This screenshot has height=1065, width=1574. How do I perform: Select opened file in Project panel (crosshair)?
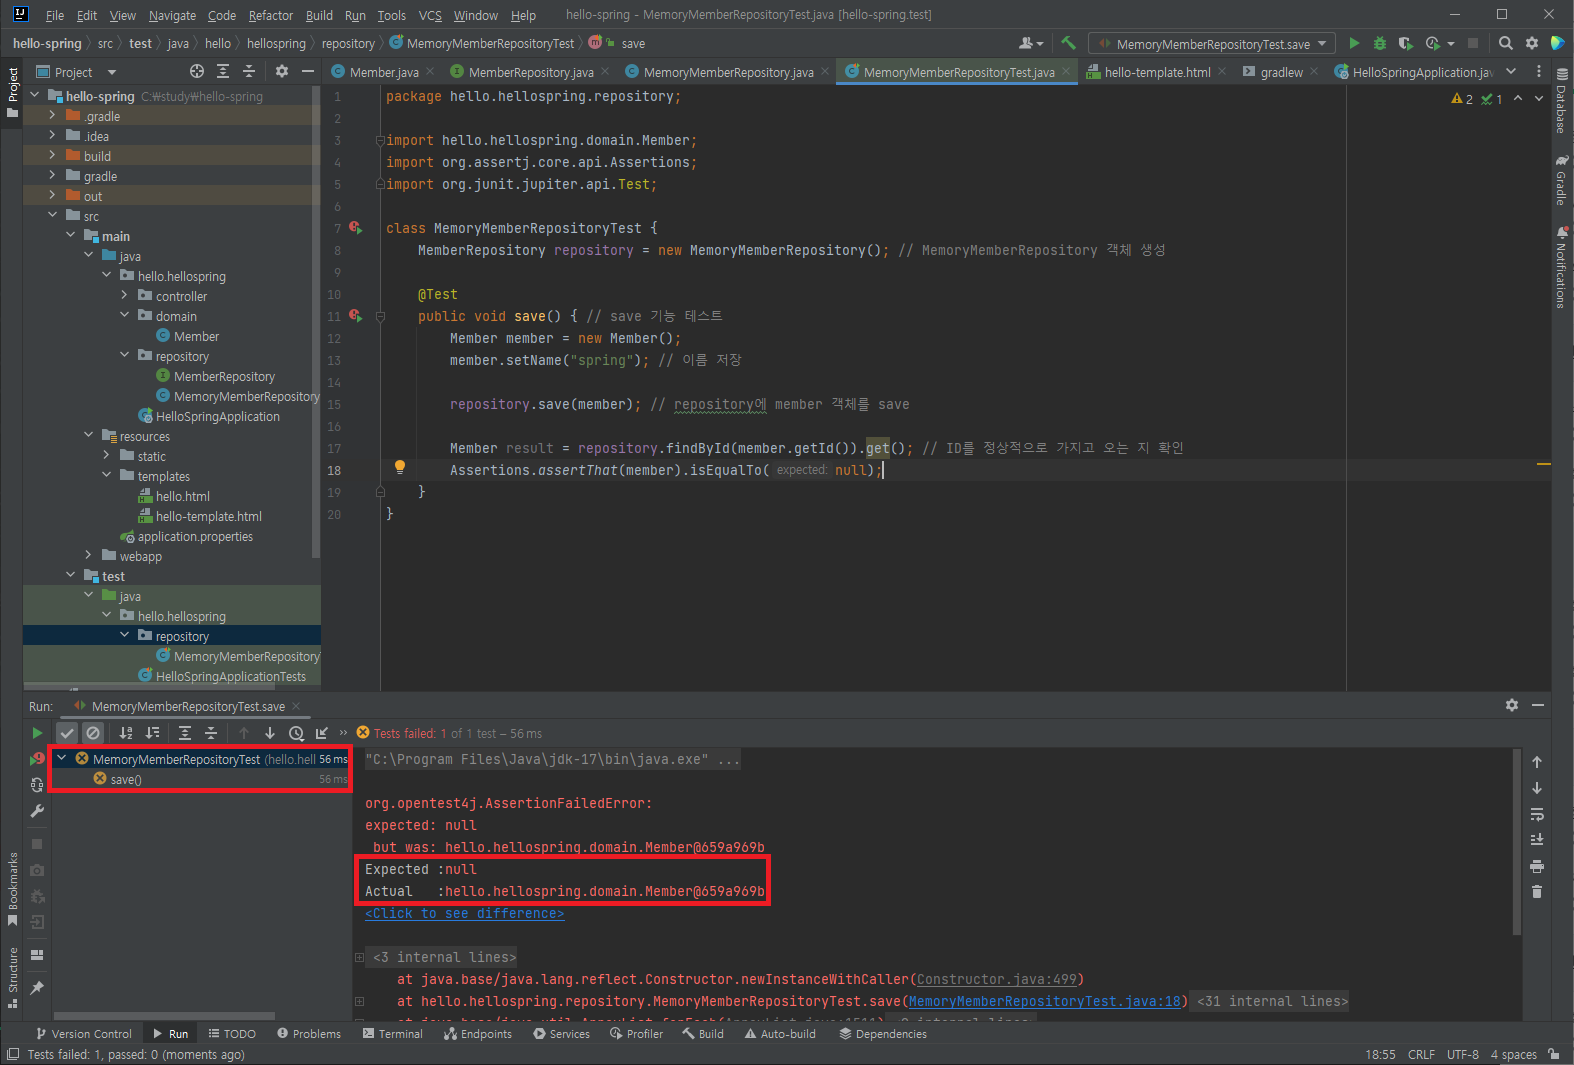(197, 71)
